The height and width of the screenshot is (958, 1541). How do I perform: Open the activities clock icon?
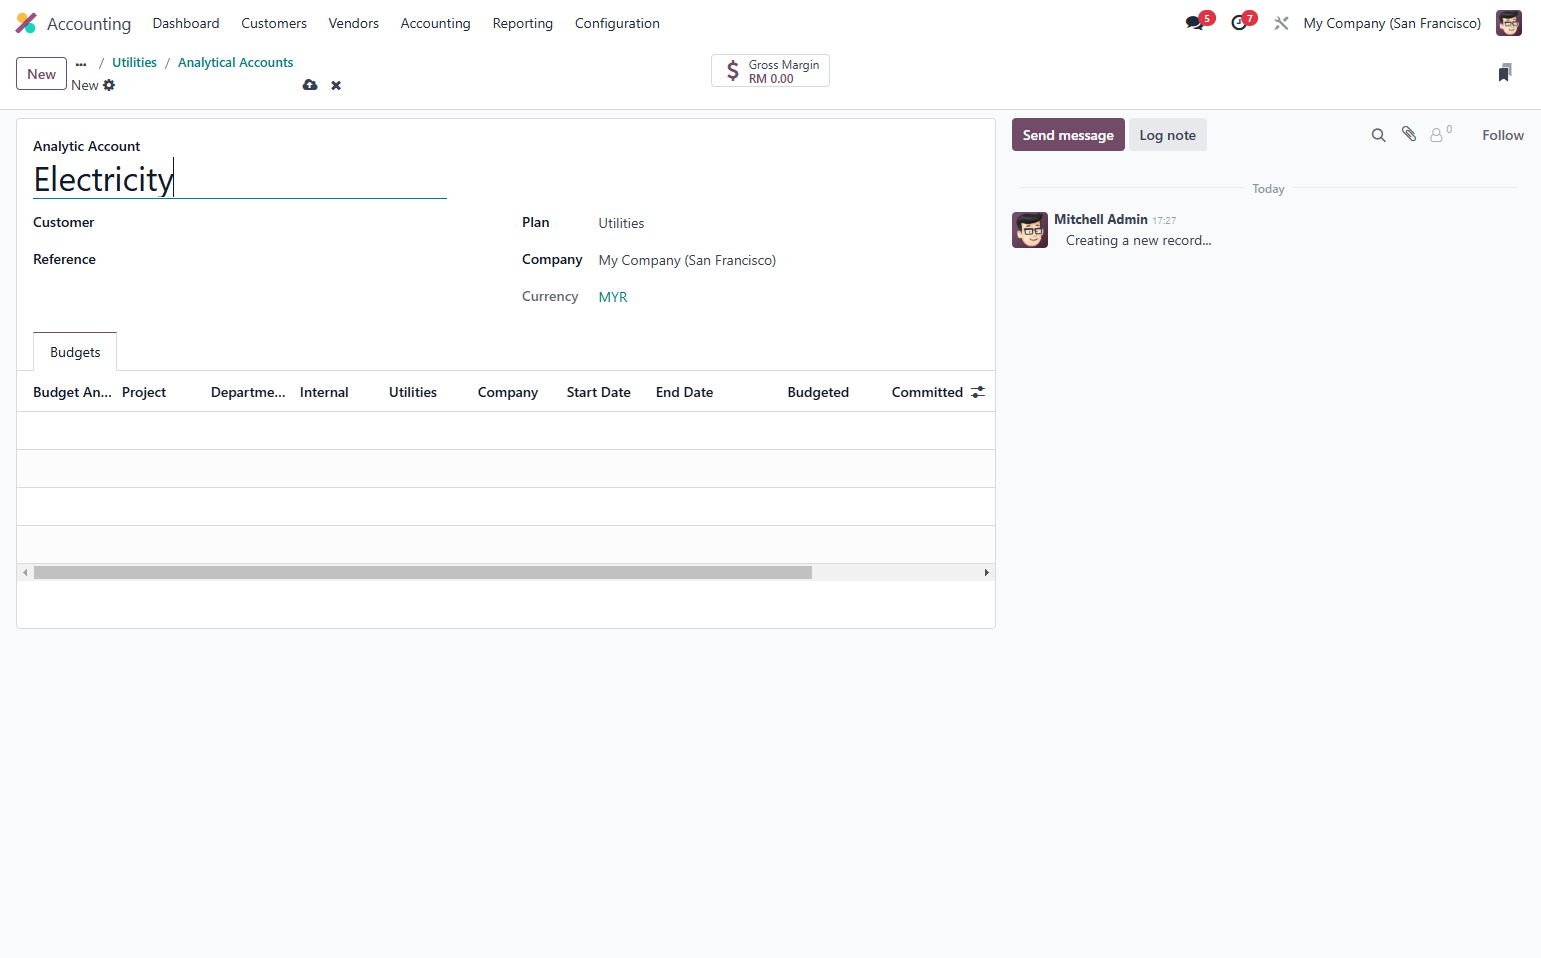pyautogui.click(x=1240, y=23)
